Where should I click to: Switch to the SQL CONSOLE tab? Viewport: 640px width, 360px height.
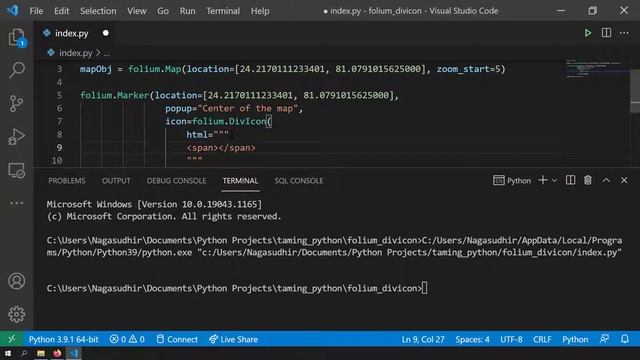[x=299, y=180]
